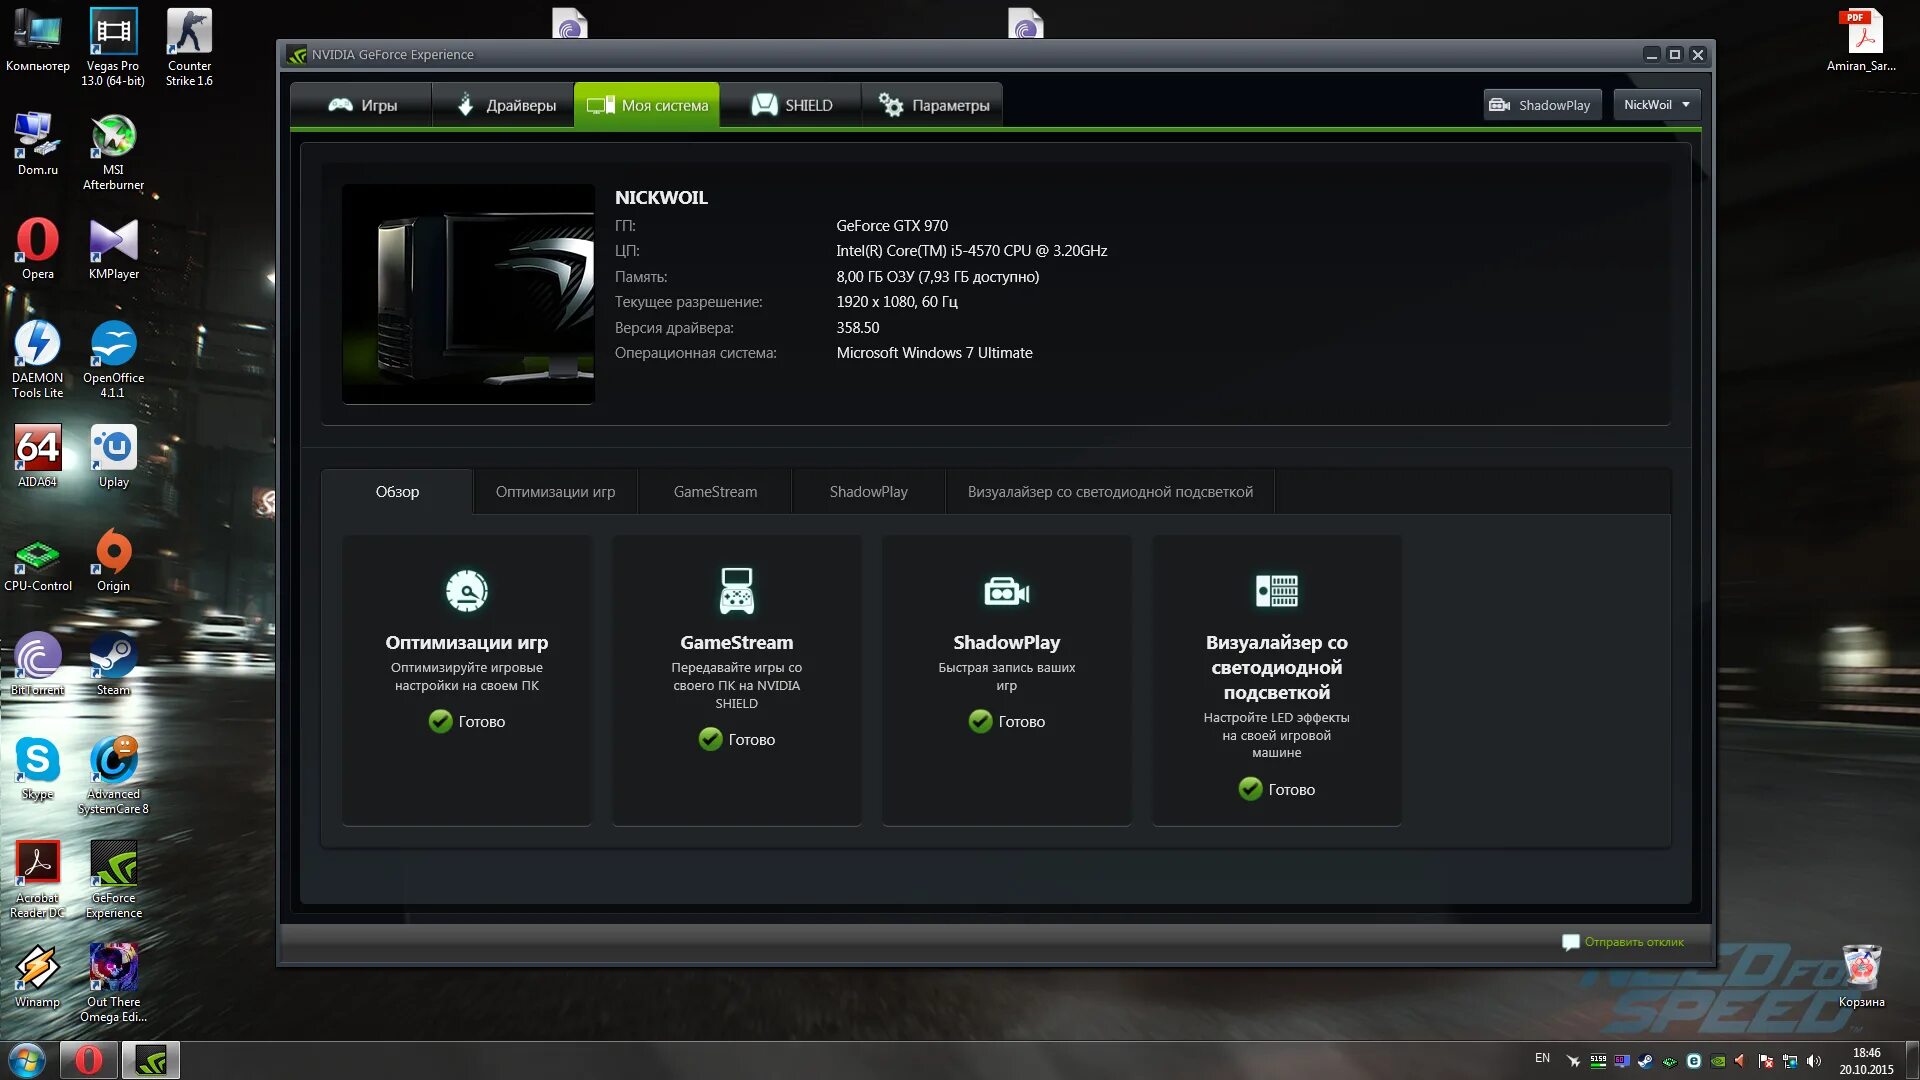The image size is (1920, 1080).
Task: Click the GeForce GTX 970 text
Action: click(x=892, y=226)
